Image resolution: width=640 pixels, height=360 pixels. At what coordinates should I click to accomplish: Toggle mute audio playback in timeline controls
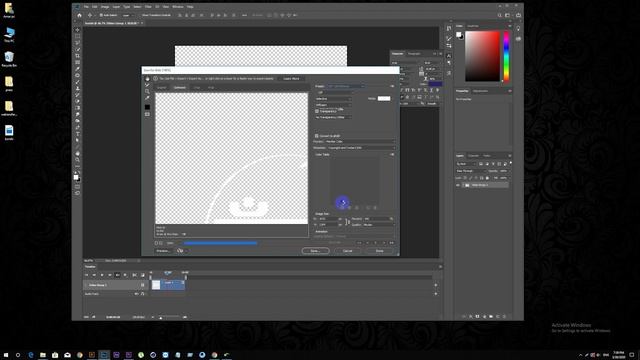tap(118, 275)
